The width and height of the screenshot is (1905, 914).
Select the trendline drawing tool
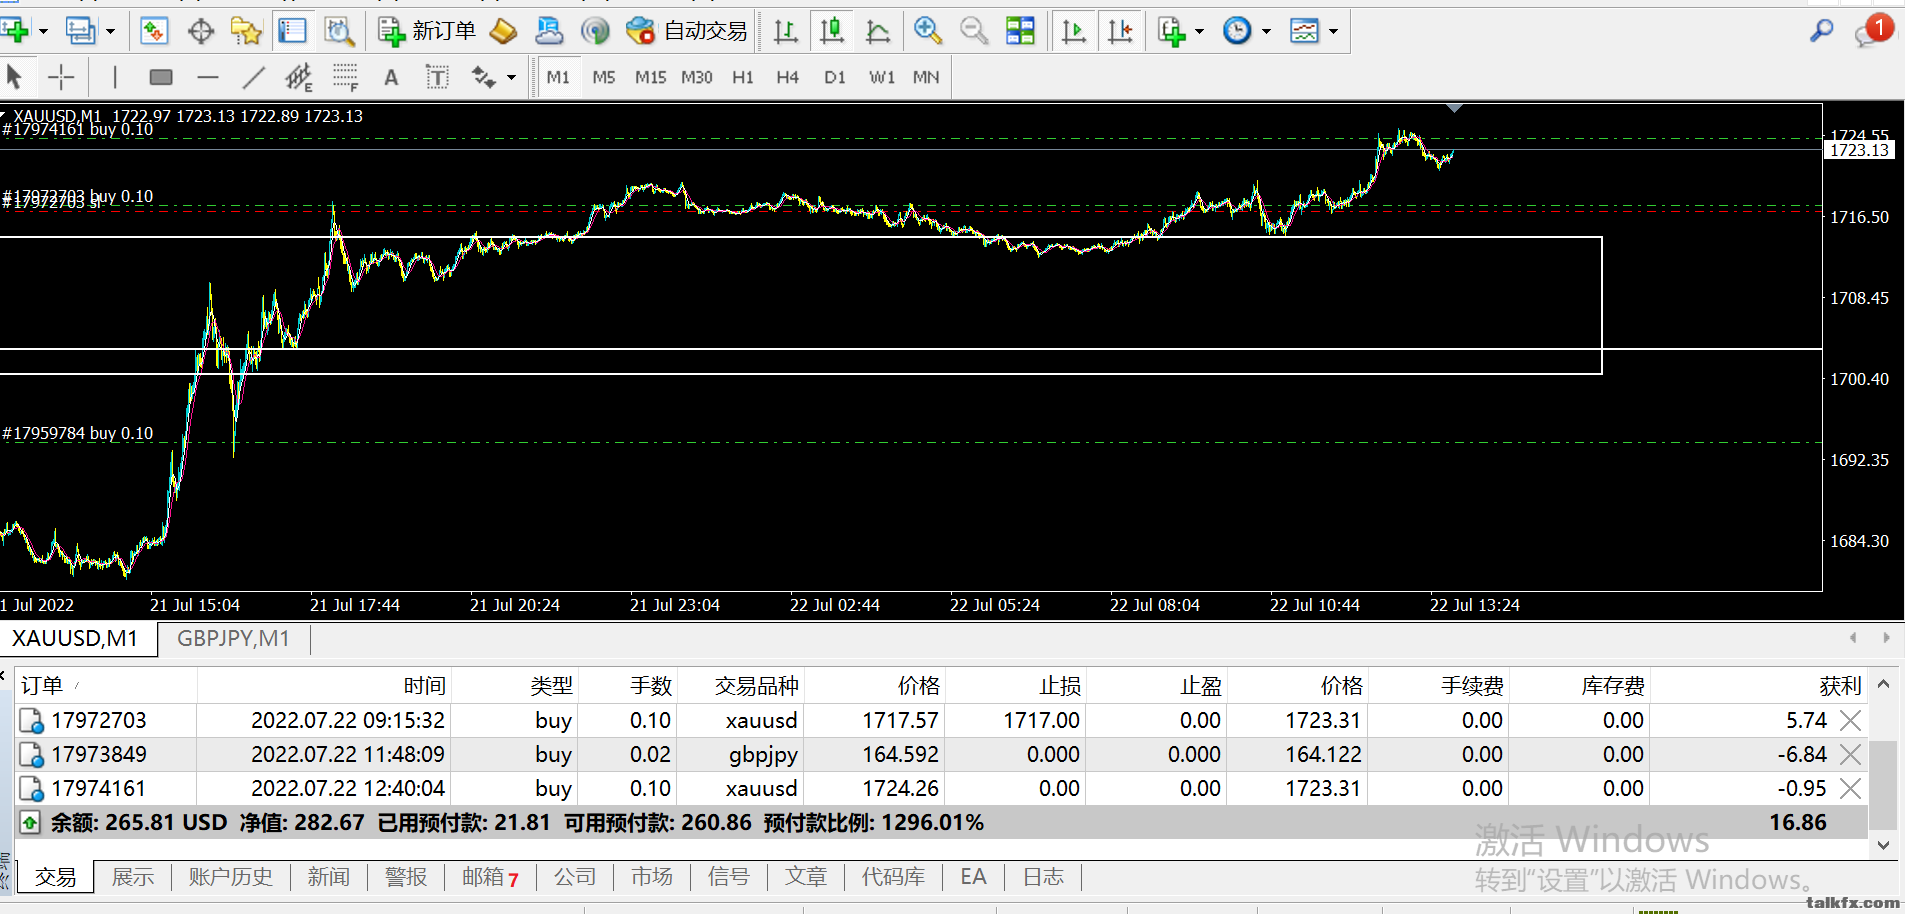click(x=254, y=77)
